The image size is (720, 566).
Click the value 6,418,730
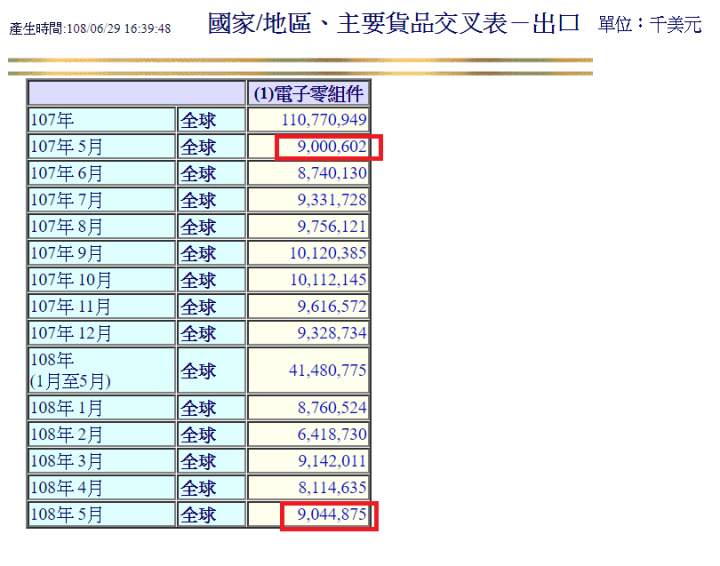pyautogui.click(x=332, y=434)
